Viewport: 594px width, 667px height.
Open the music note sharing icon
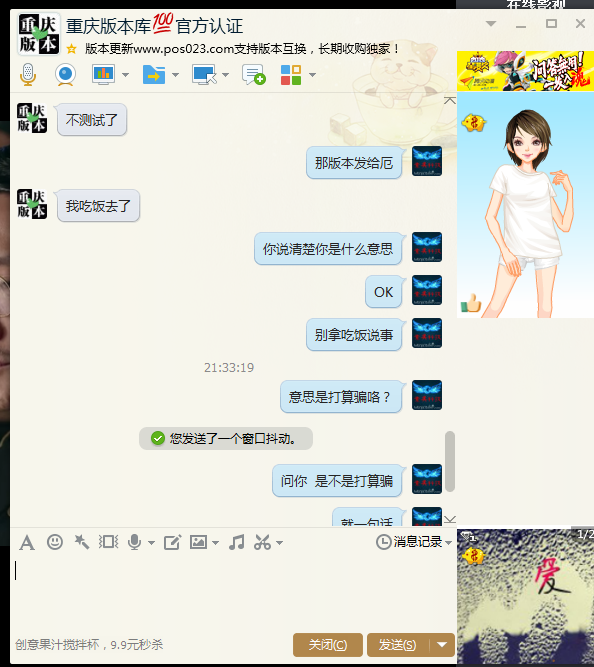pos(237,542)
